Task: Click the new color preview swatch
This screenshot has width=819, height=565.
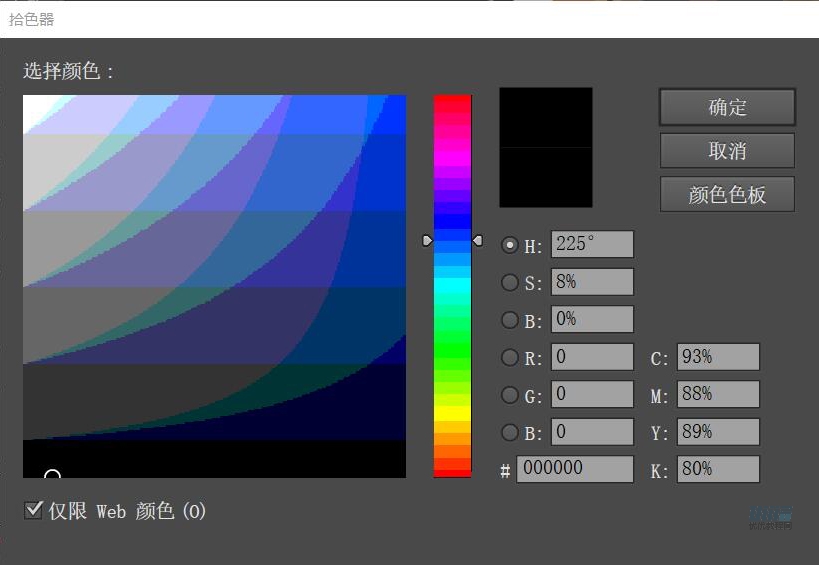Action: [x=545, y=118]
